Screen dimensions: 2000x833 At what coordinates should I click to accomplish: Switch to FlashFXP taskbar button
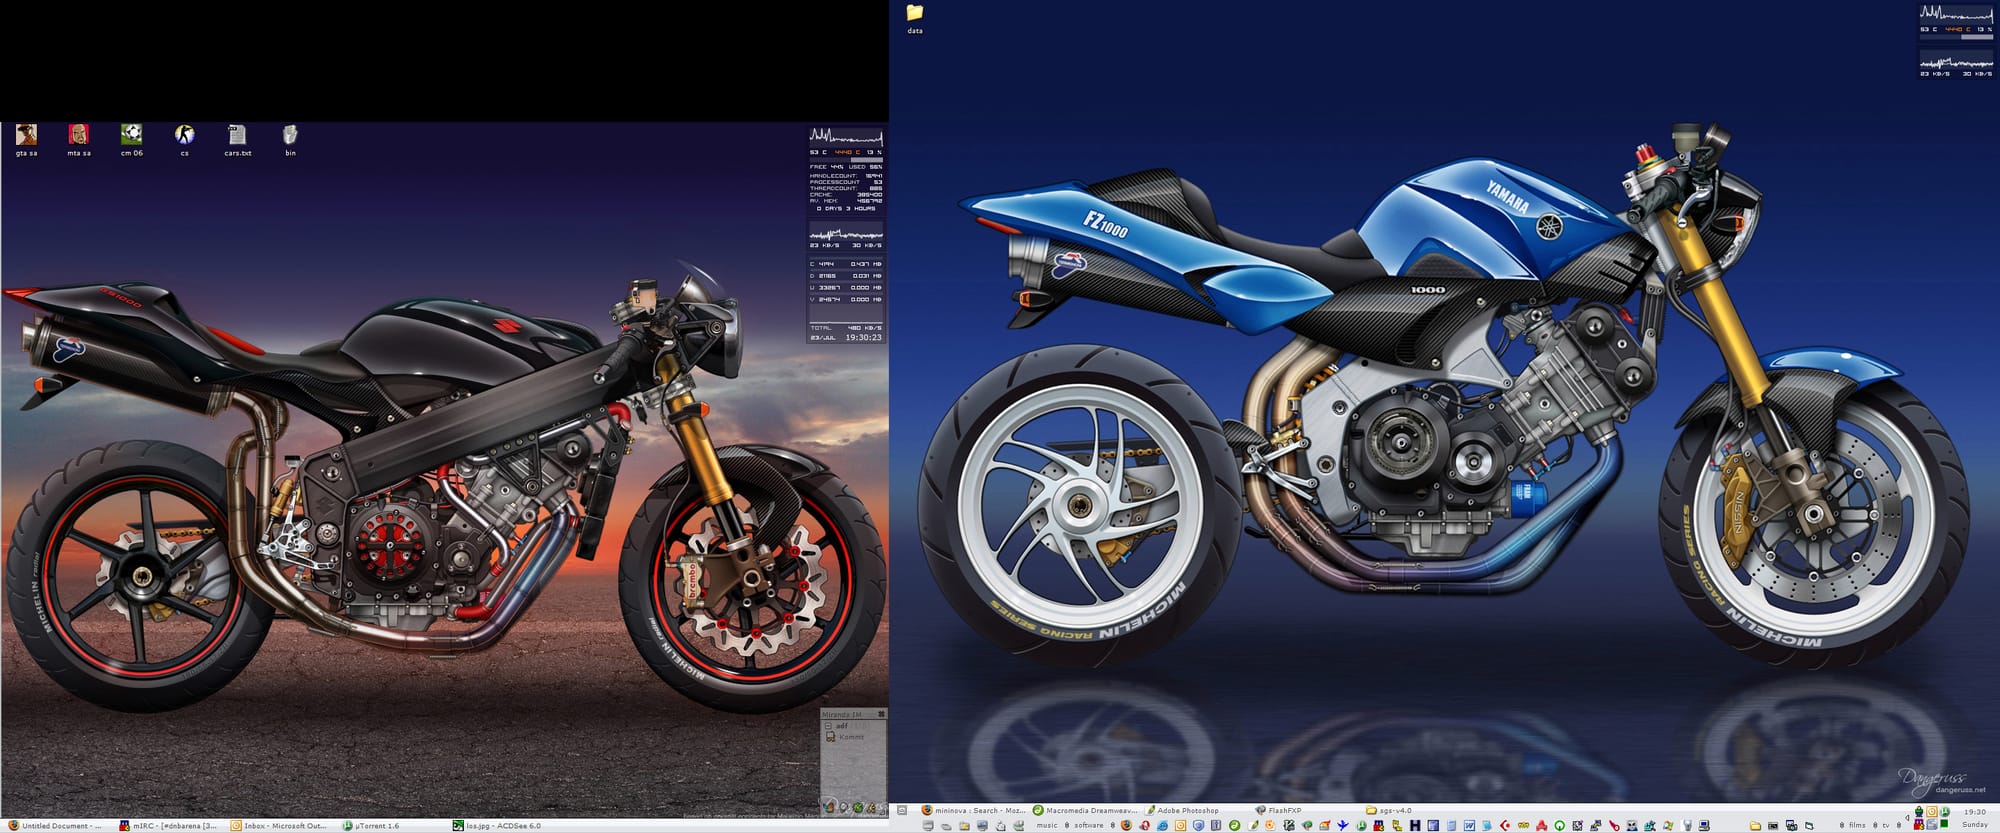(1279, 810)
